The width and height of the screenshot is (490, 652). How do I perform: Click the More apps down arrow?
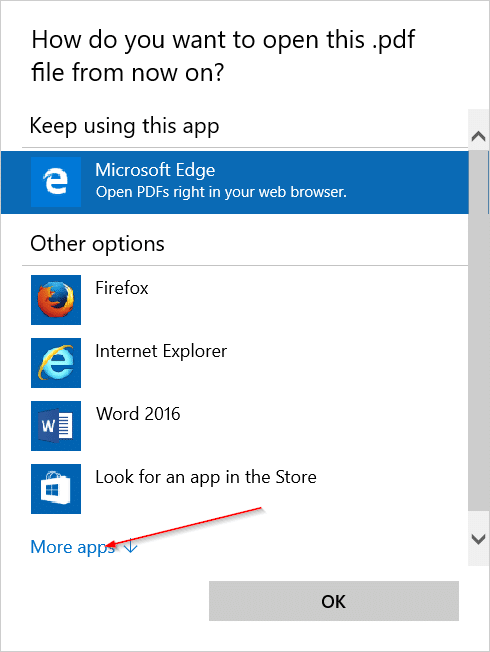tap(131, 546)
